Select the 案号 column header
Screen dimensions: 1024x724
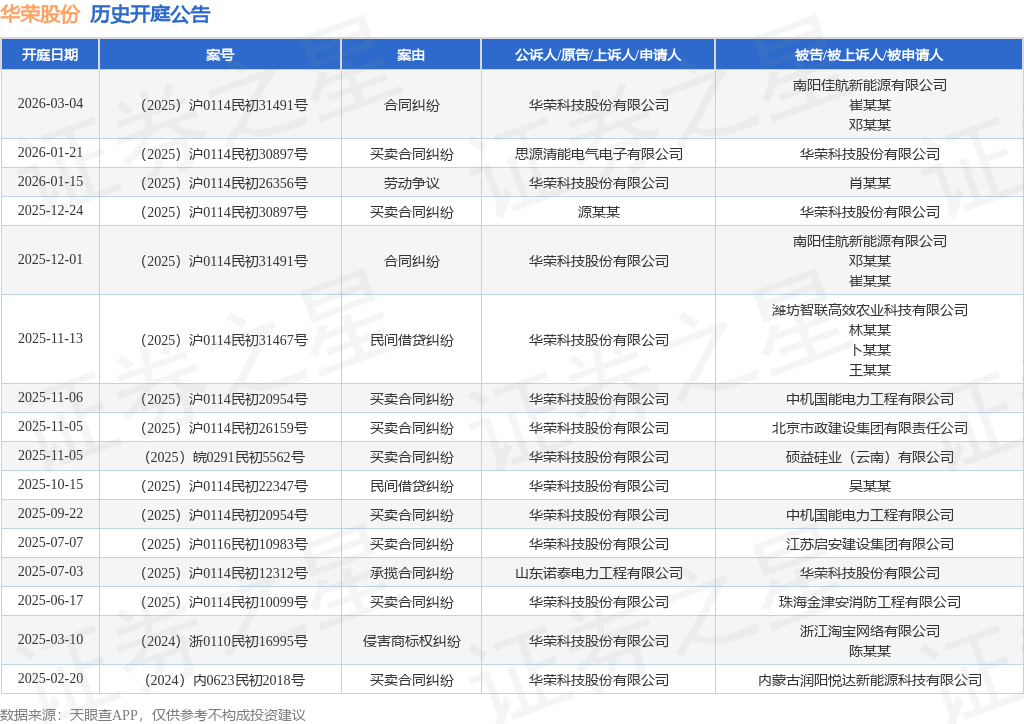click(x=220, y=55)
